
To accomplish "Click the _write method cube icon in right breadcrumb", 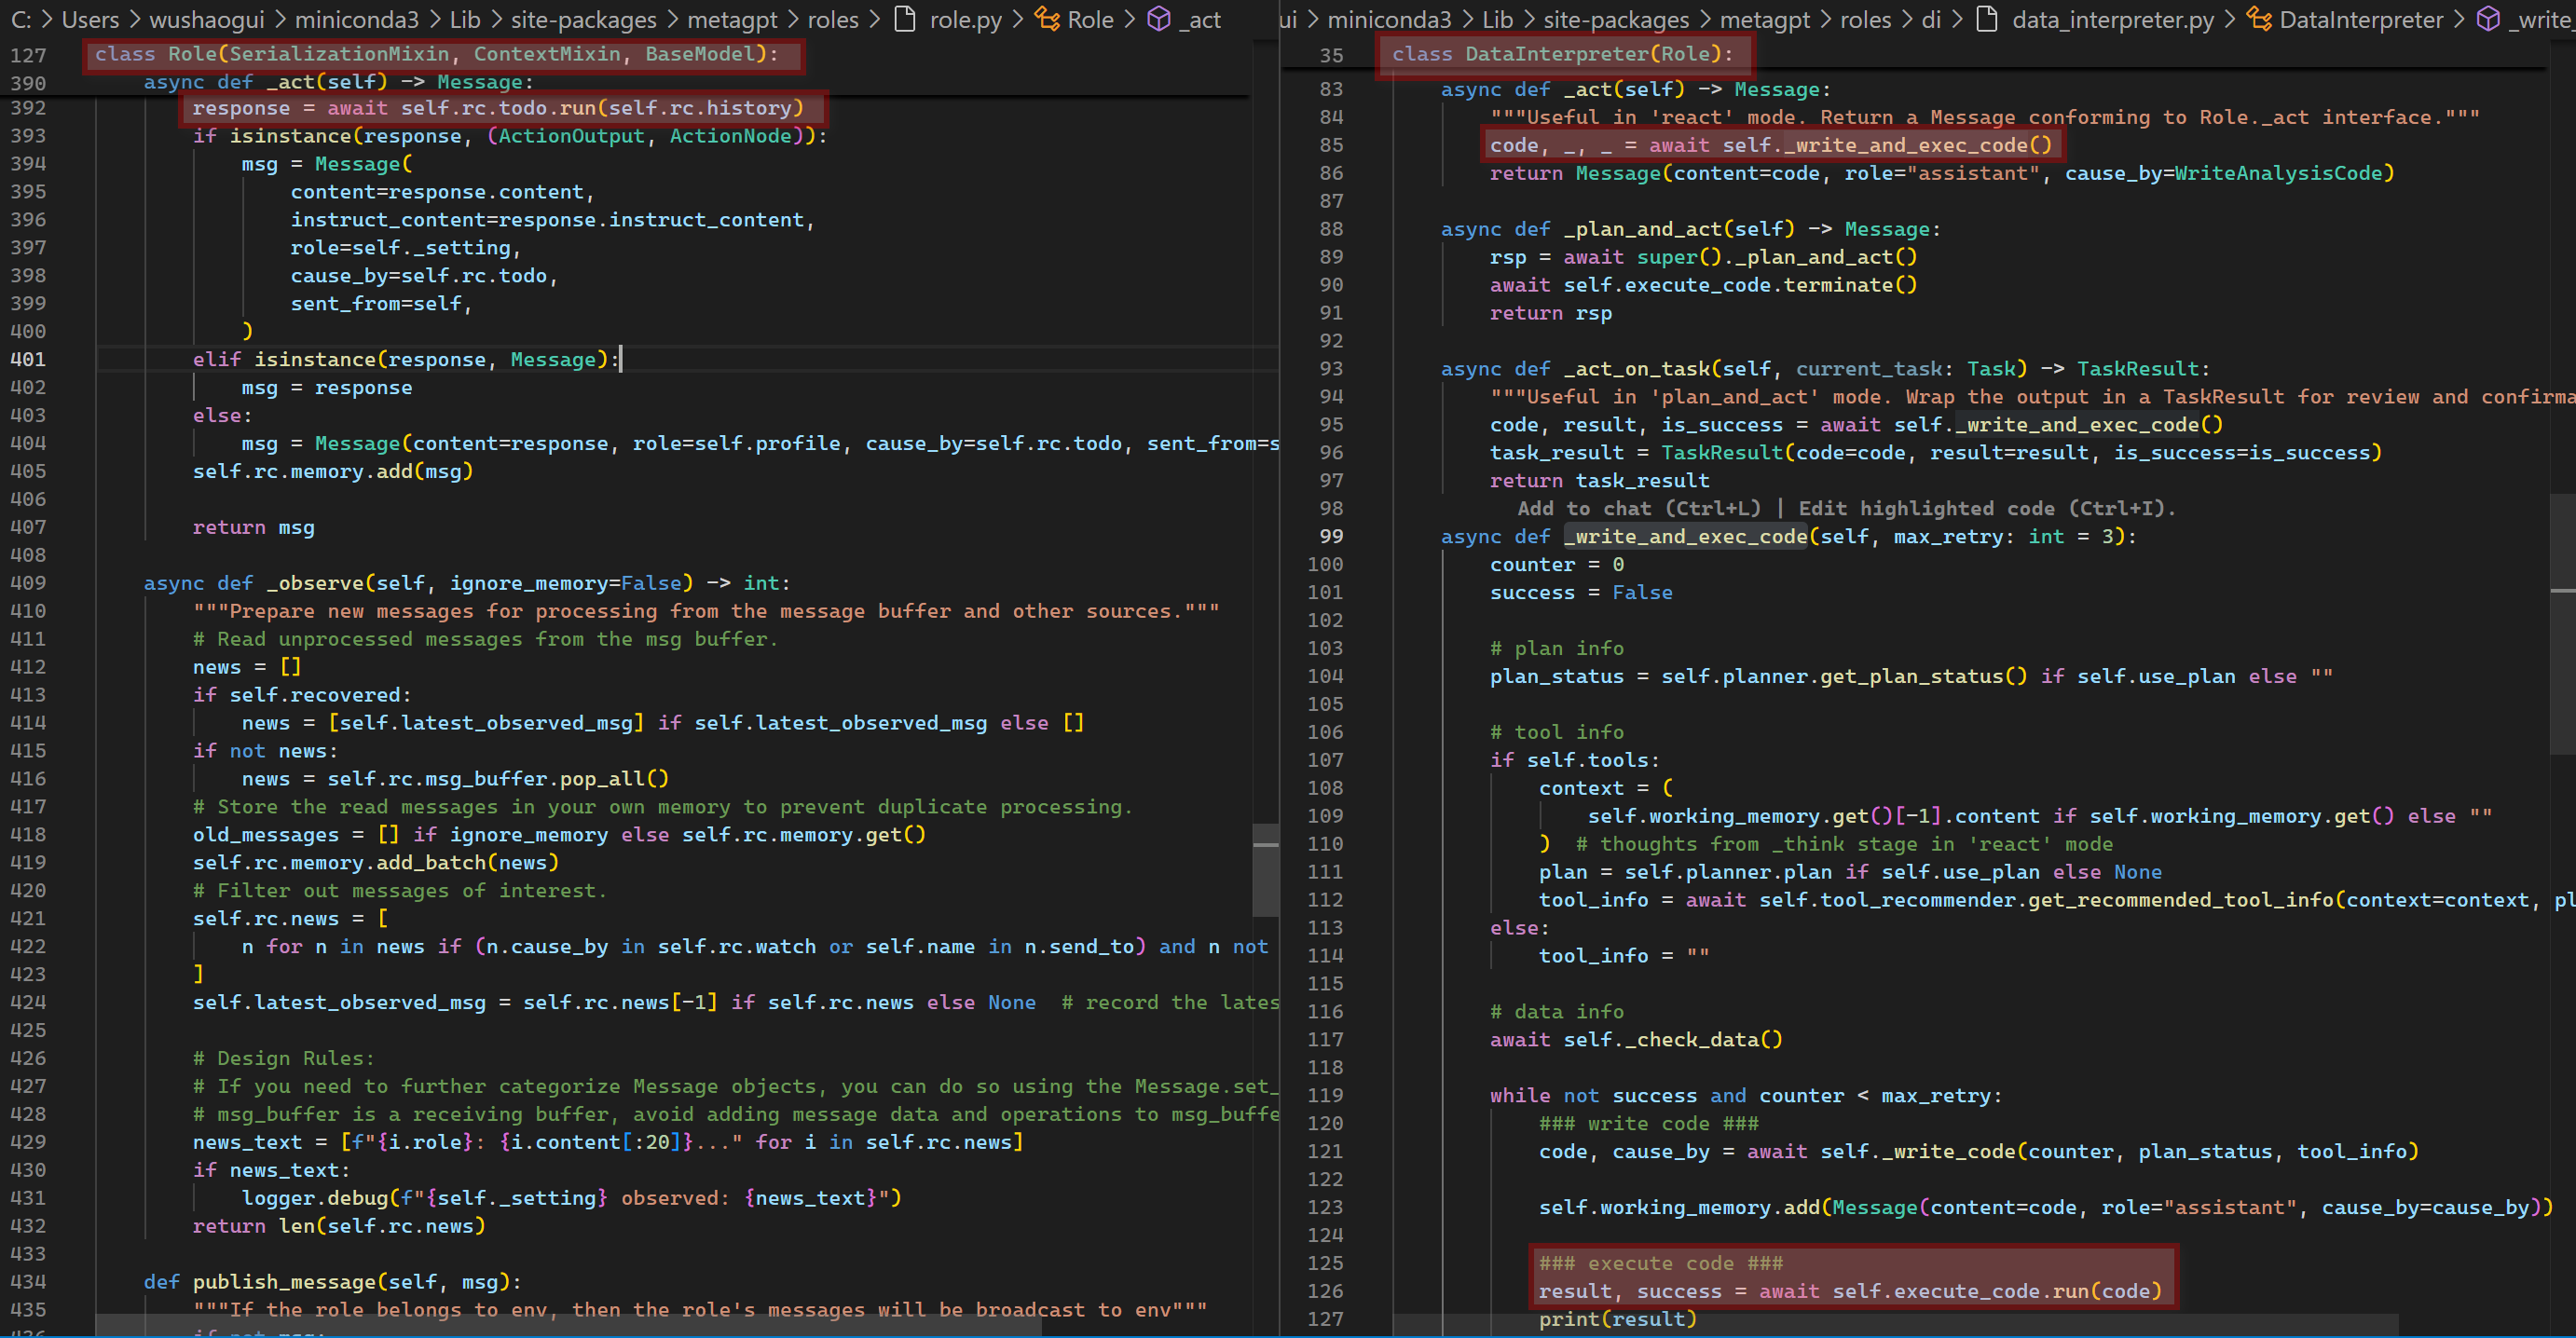I will [x=2487, y=19].
